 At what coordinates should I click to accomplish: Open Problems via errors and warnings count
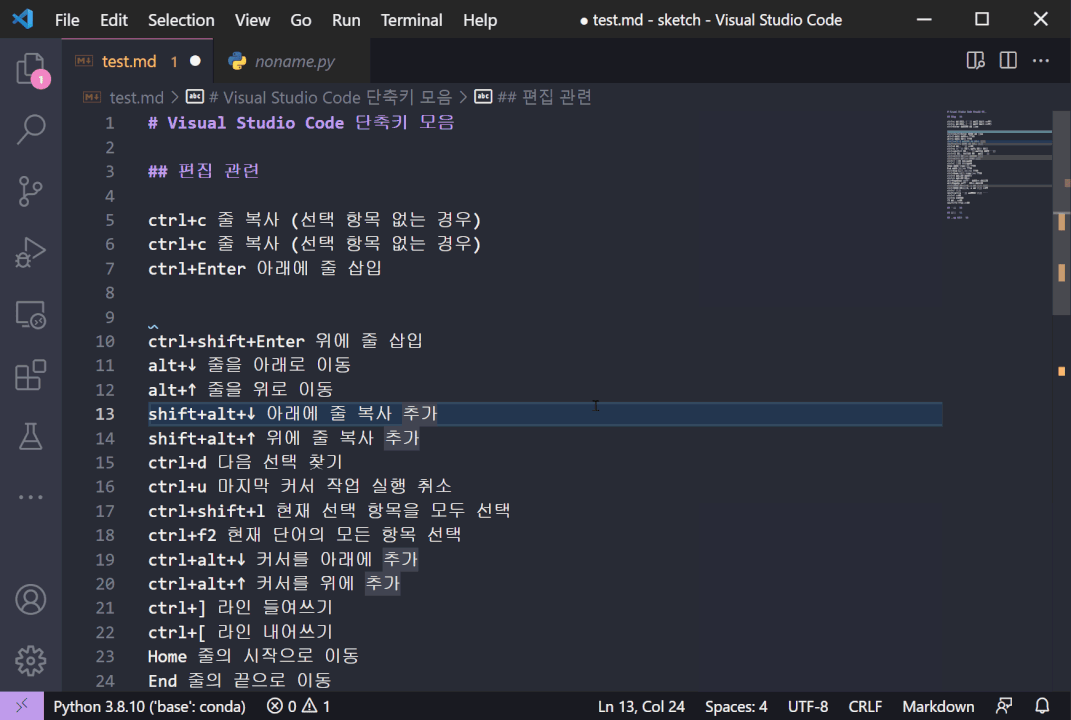coord(298,706)
